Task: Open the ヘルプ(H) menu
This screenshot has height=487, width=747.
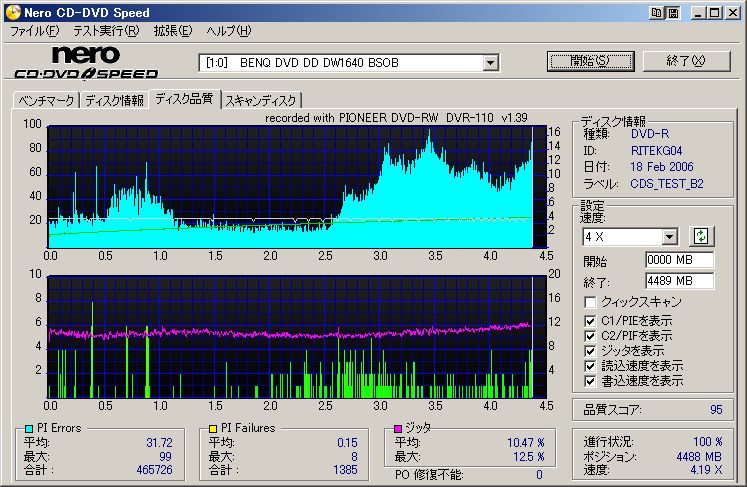Action: tap(229, 31)
